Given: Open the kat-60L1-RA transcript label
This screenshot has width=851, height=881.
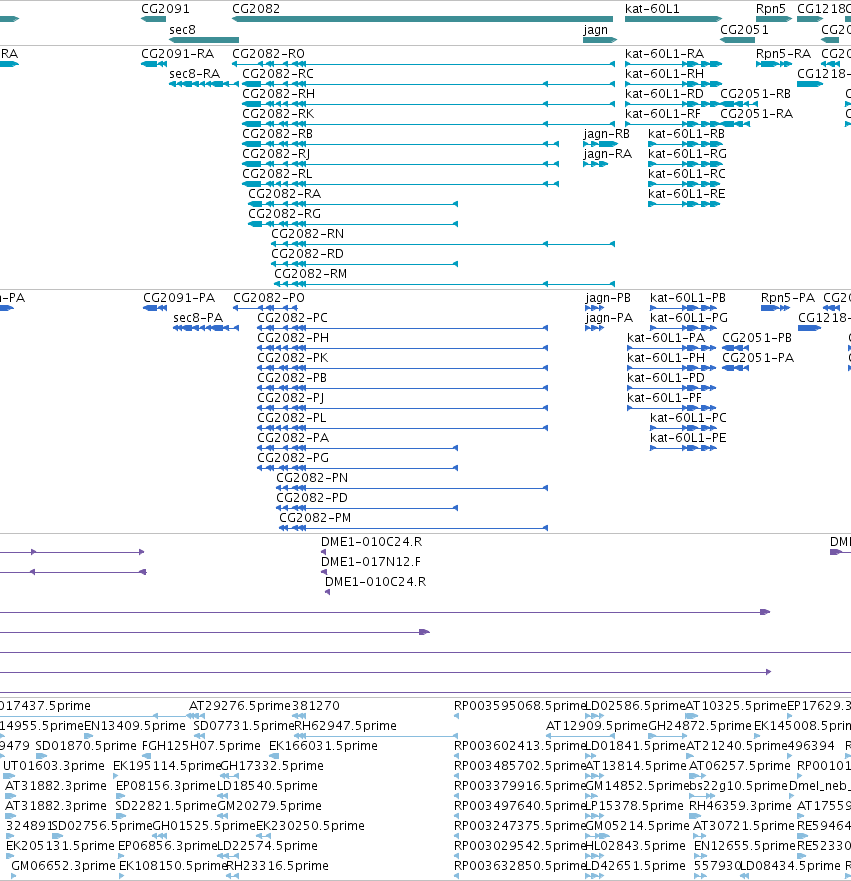Looking at the screenshot, I should point(665,53).
